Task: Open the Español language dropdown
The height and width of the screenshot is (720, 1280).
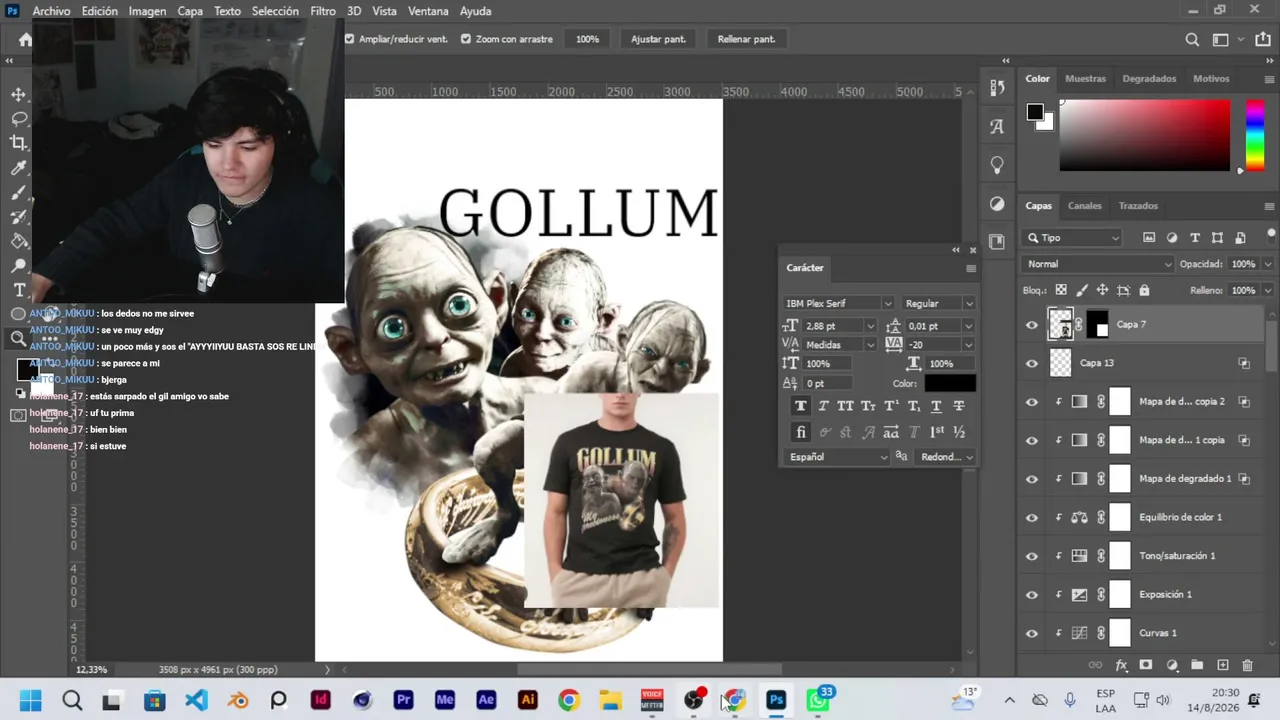Action: [838, 457]
